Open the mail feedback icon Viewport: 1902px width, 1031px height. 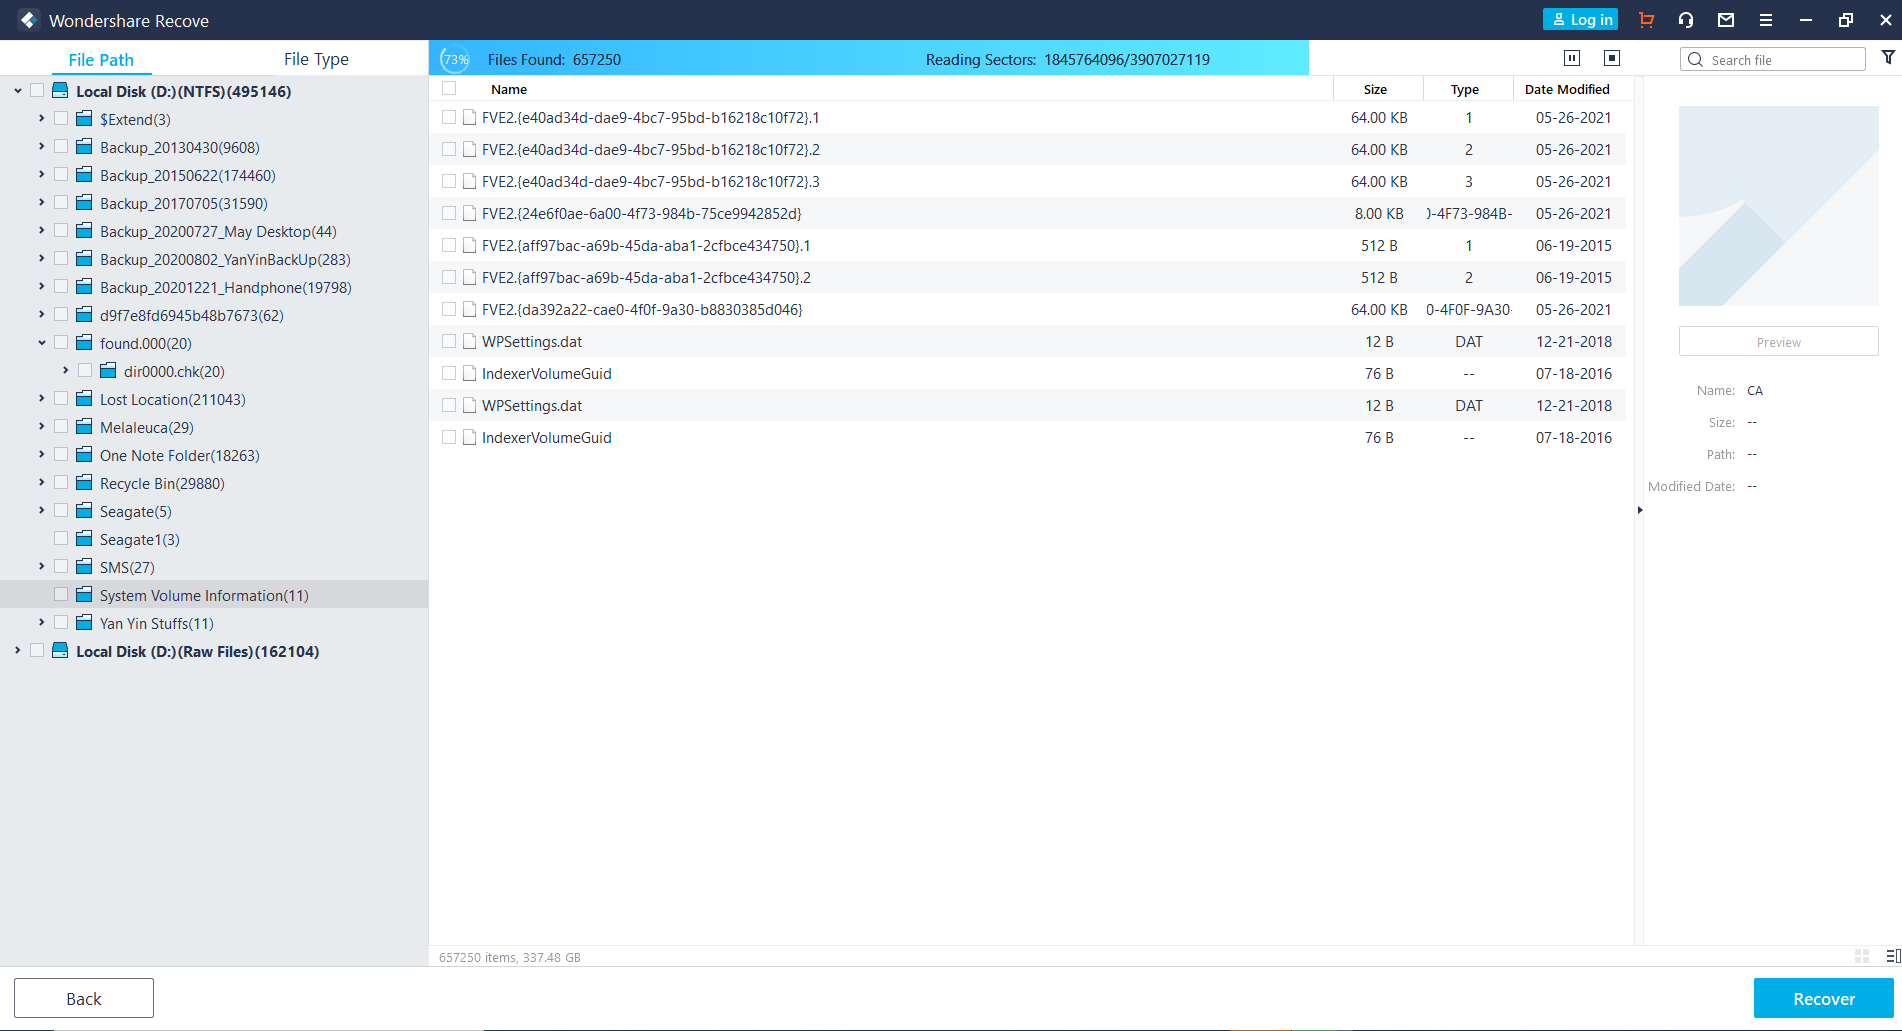(x=1726, y=20)
